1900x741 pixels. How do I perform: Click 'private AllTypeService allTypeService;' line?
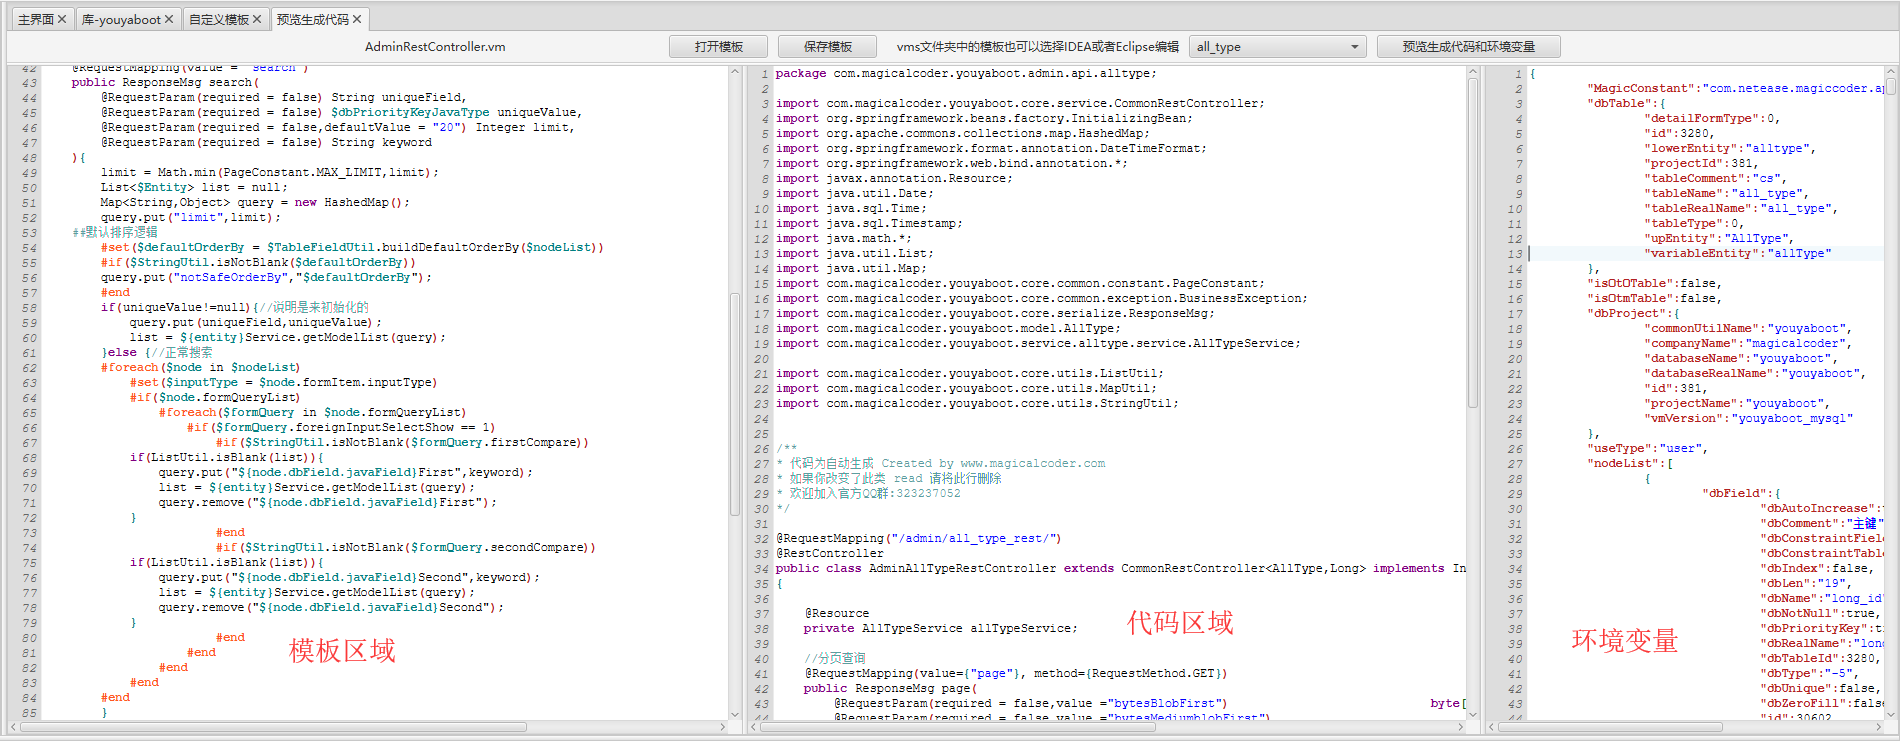[x=941, y=628]
